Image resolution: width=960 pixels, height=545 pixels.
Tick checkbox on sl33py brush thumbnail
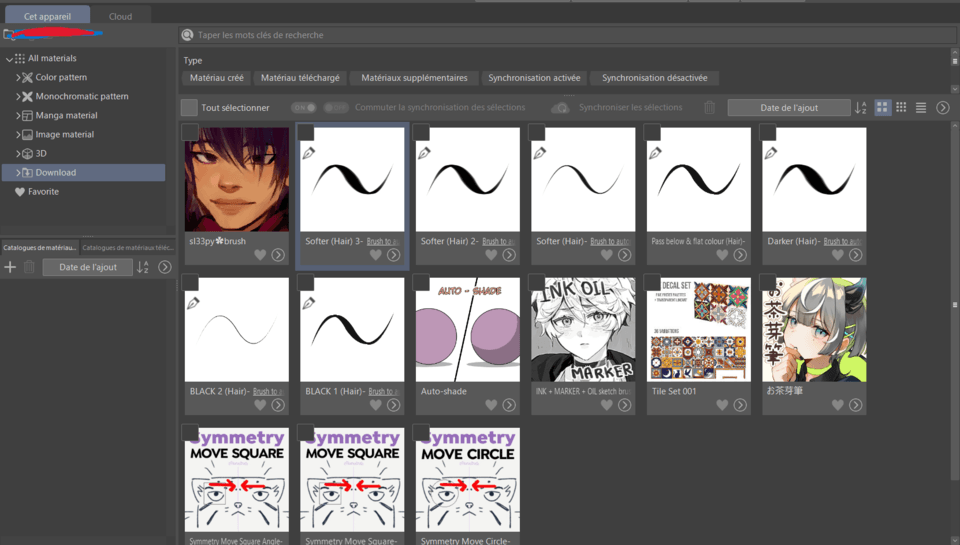190,132
